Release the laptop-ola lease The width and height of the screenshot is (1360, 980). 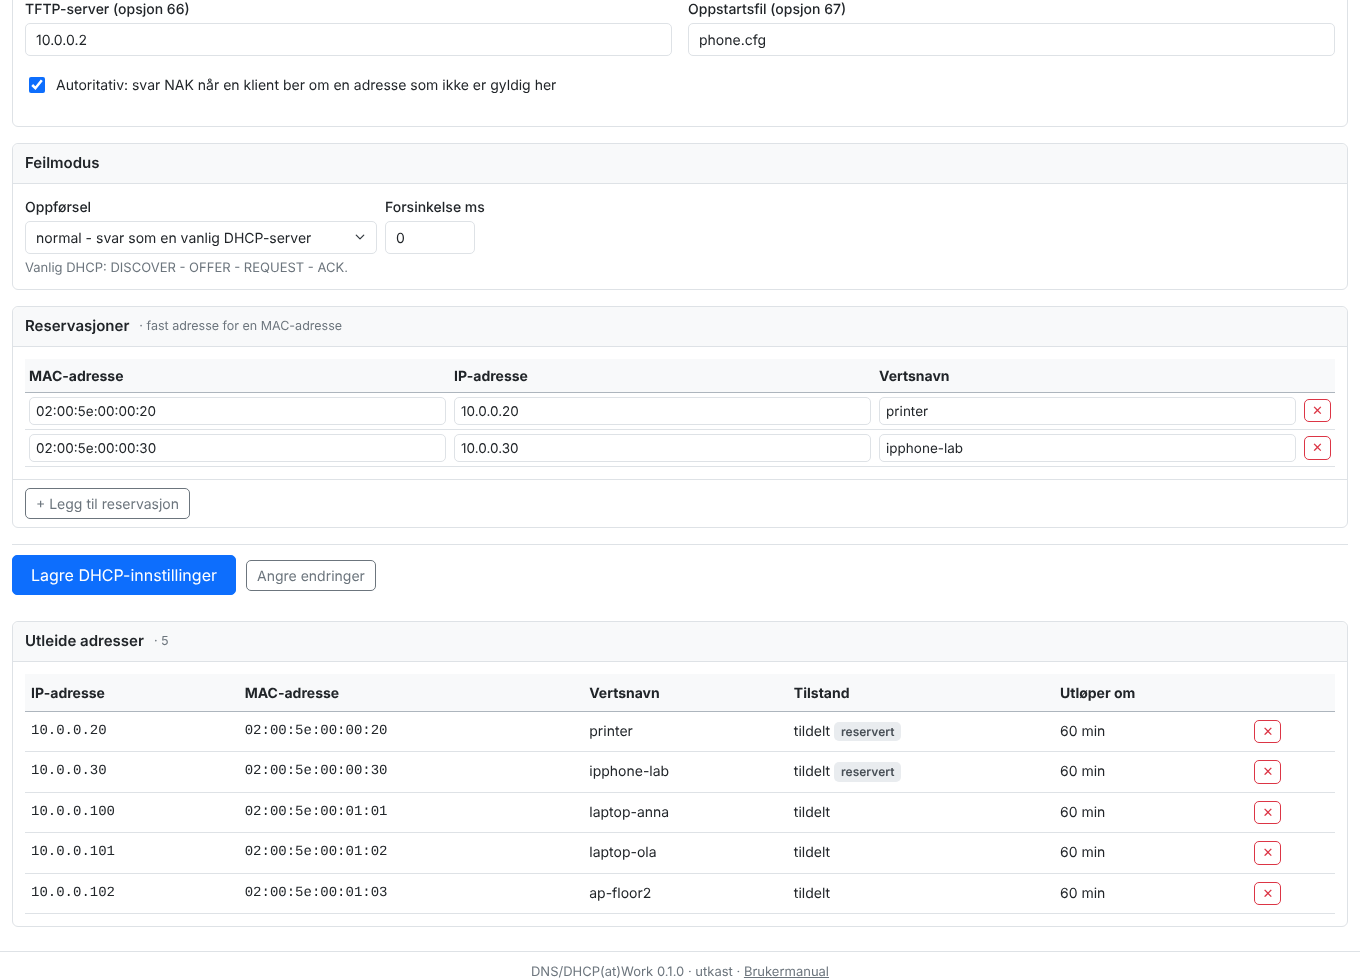point(1267,853)
